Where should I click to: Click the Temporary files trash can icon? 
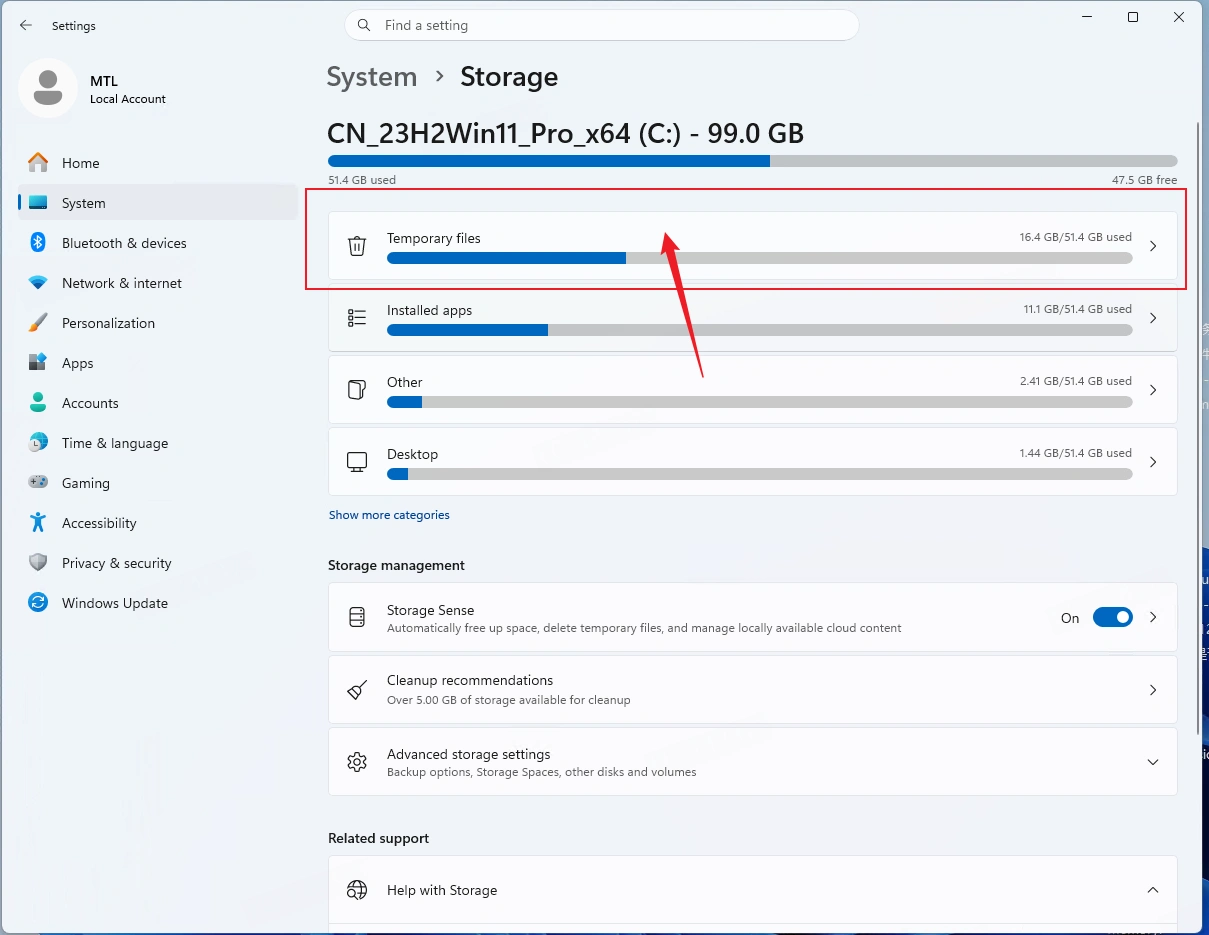click(x=357, y=246)
